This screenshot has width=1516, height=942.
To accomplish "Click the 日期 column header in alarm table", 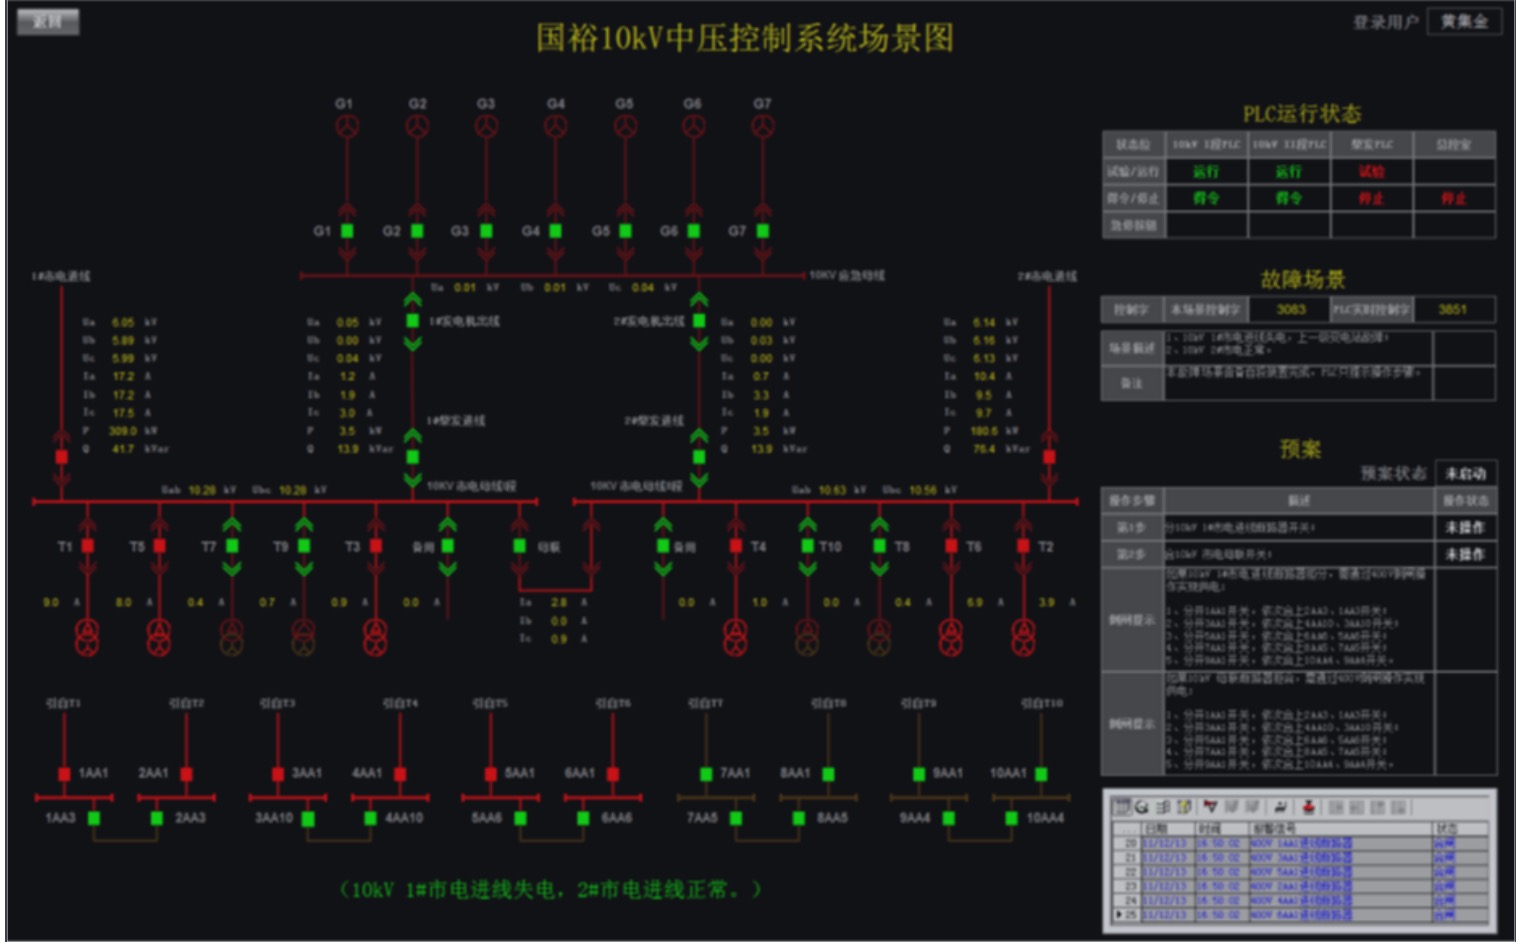I will click(1169, 829).
